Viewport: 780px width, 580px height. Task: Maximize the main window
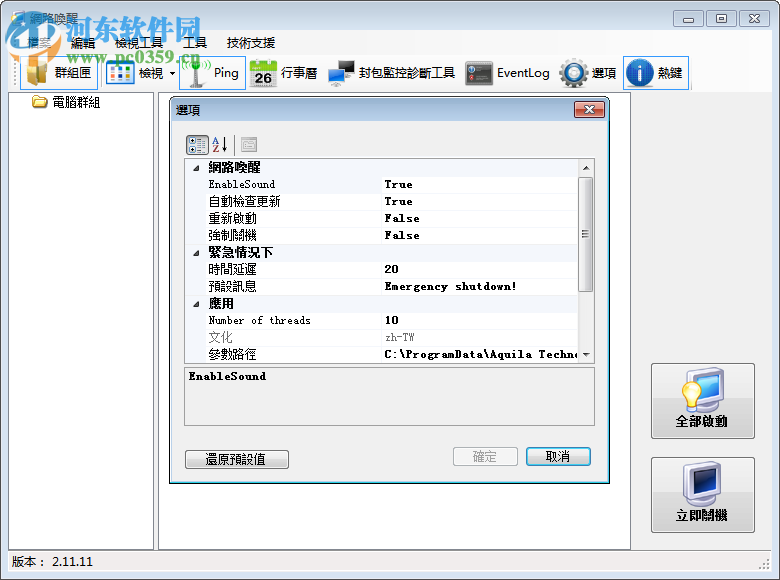721,19
